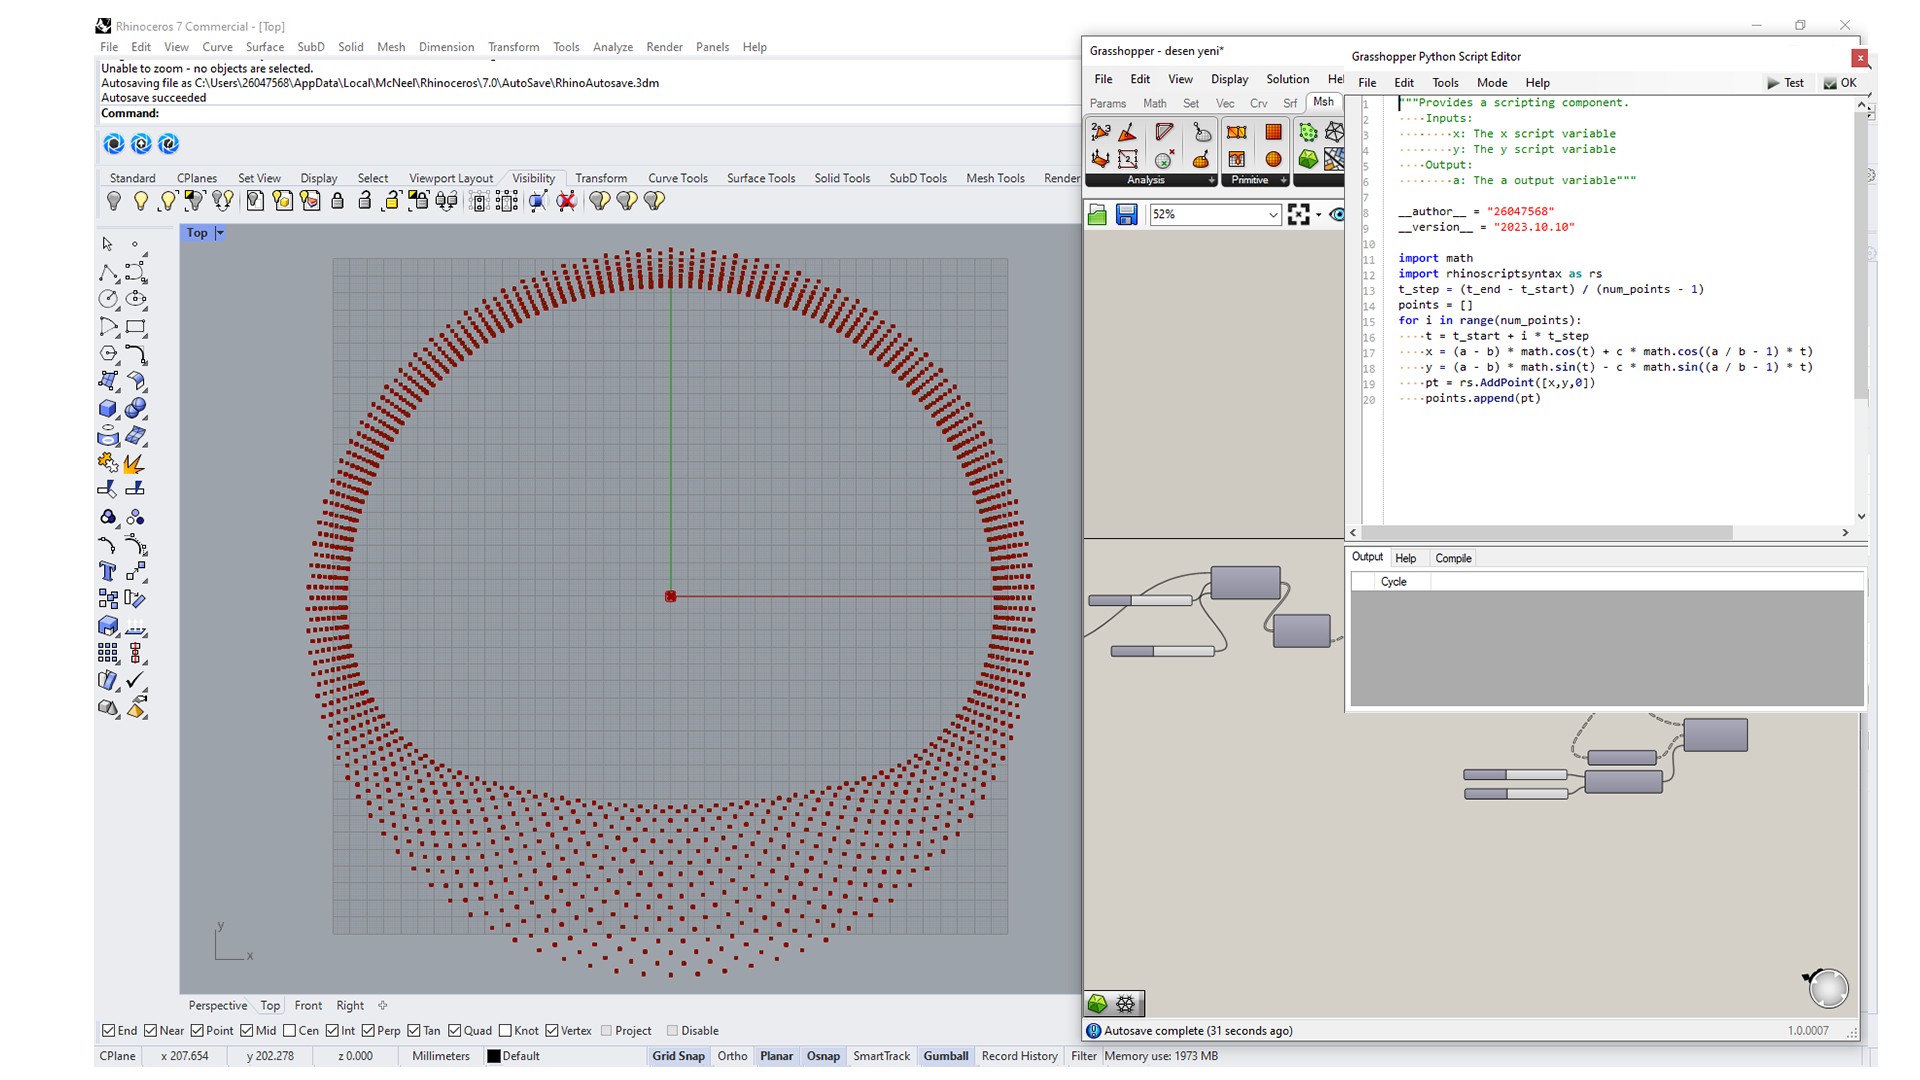Click the Default layer color swatch
The width and height of the screenshot is (1920, 1080).
(x=493, y=1056)
